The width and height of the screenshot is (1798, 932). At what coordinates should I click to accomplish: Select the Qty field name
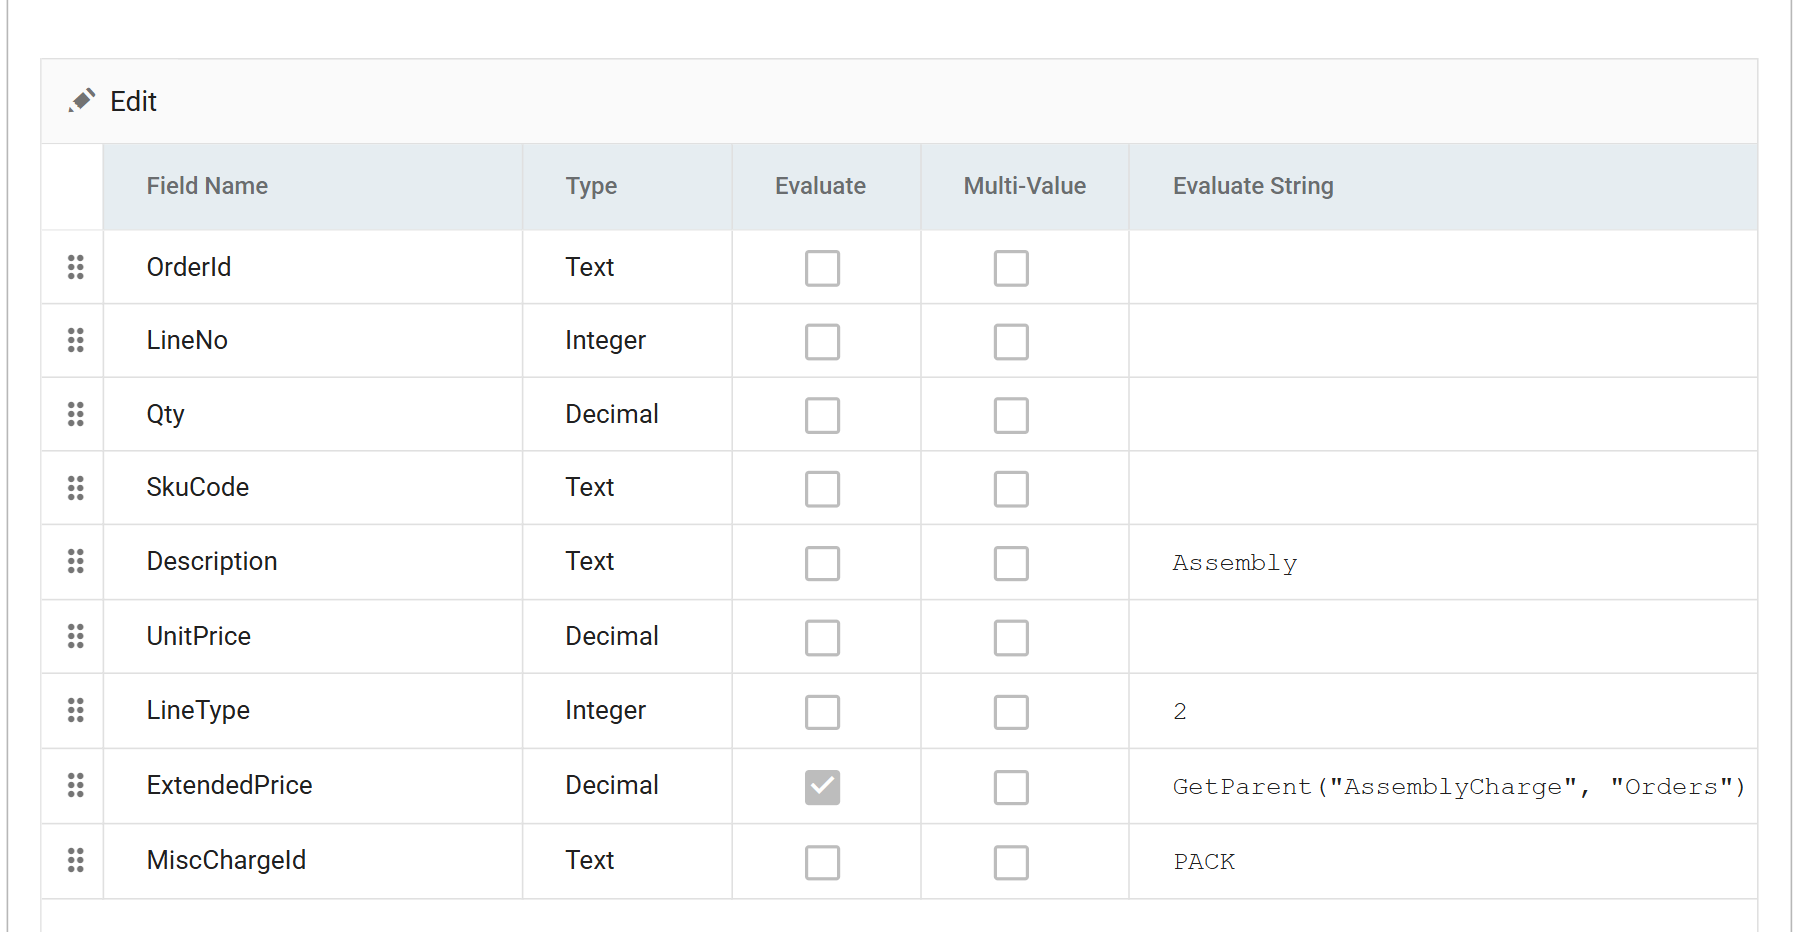pyautogui.click(x=165, y=414)
